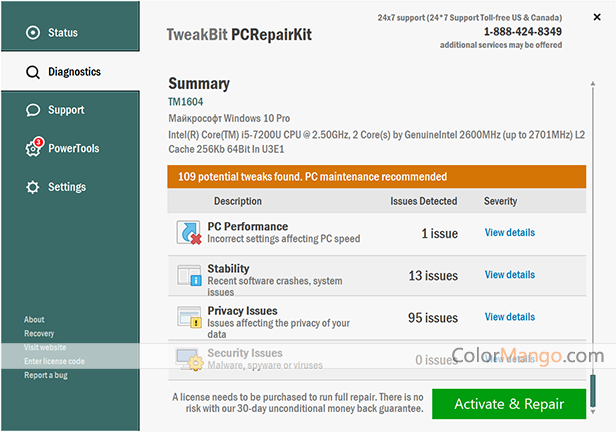Open the Recovery link
Image resolution: width=616 pixels, height=432 pixels.
point(39,333)
